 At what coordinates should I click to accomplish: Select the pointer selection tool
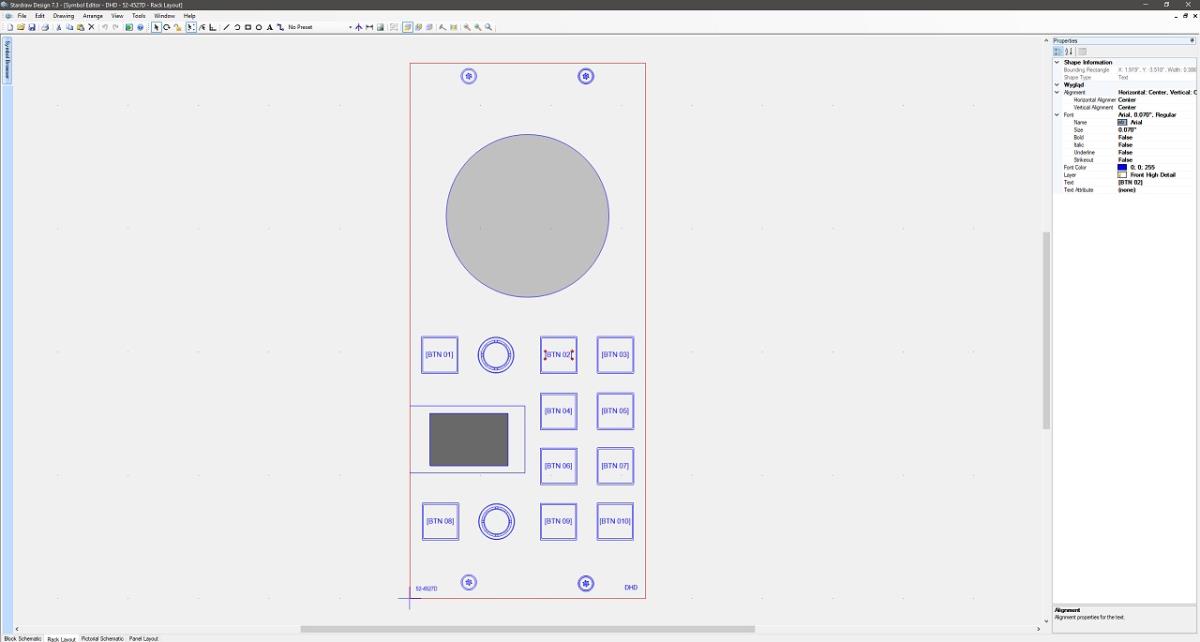pos(156,27)
